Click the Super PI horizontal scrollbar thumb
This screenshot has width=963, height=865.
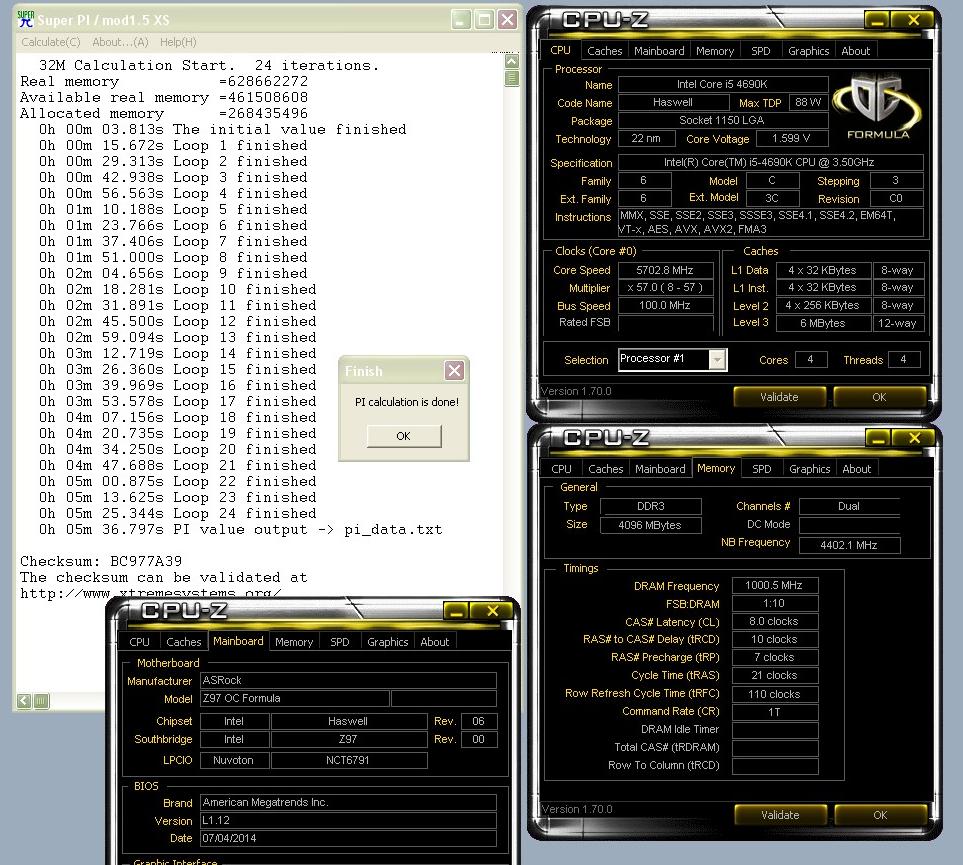(x=41, y=700)
